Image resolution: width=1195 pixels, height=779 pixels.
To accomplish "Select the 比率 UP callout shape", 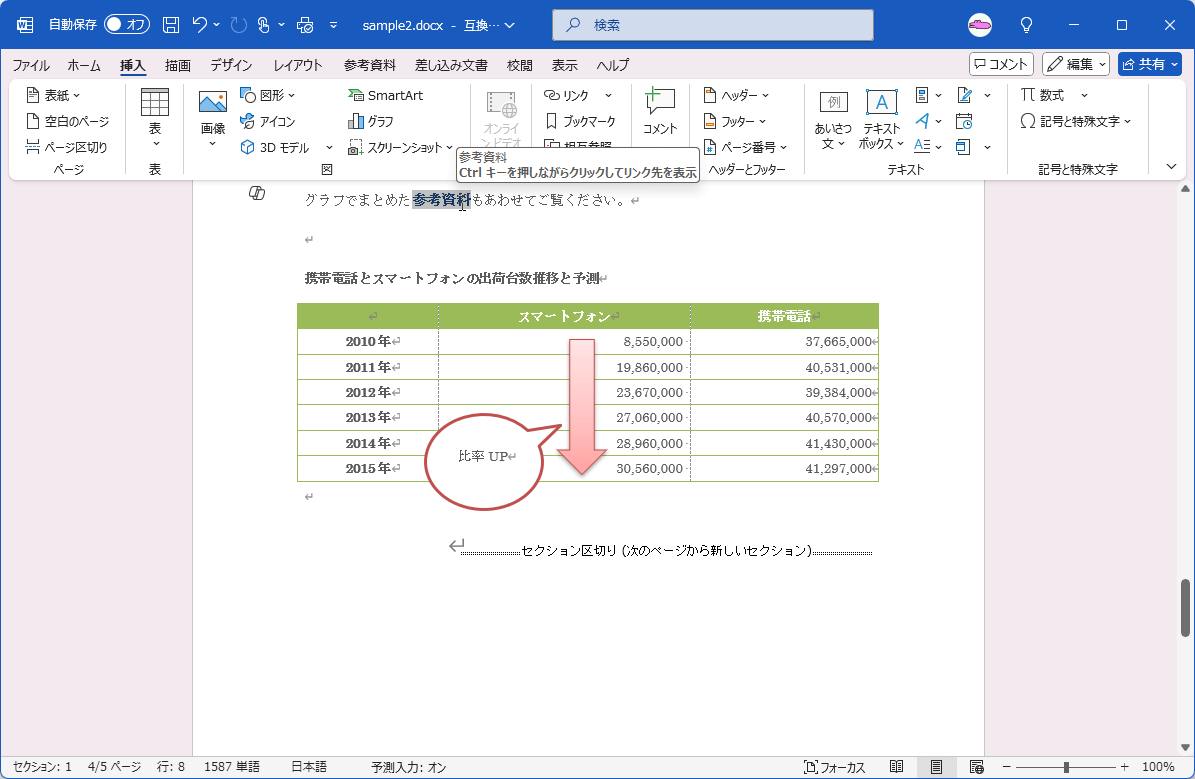I will tap(483, 461).
